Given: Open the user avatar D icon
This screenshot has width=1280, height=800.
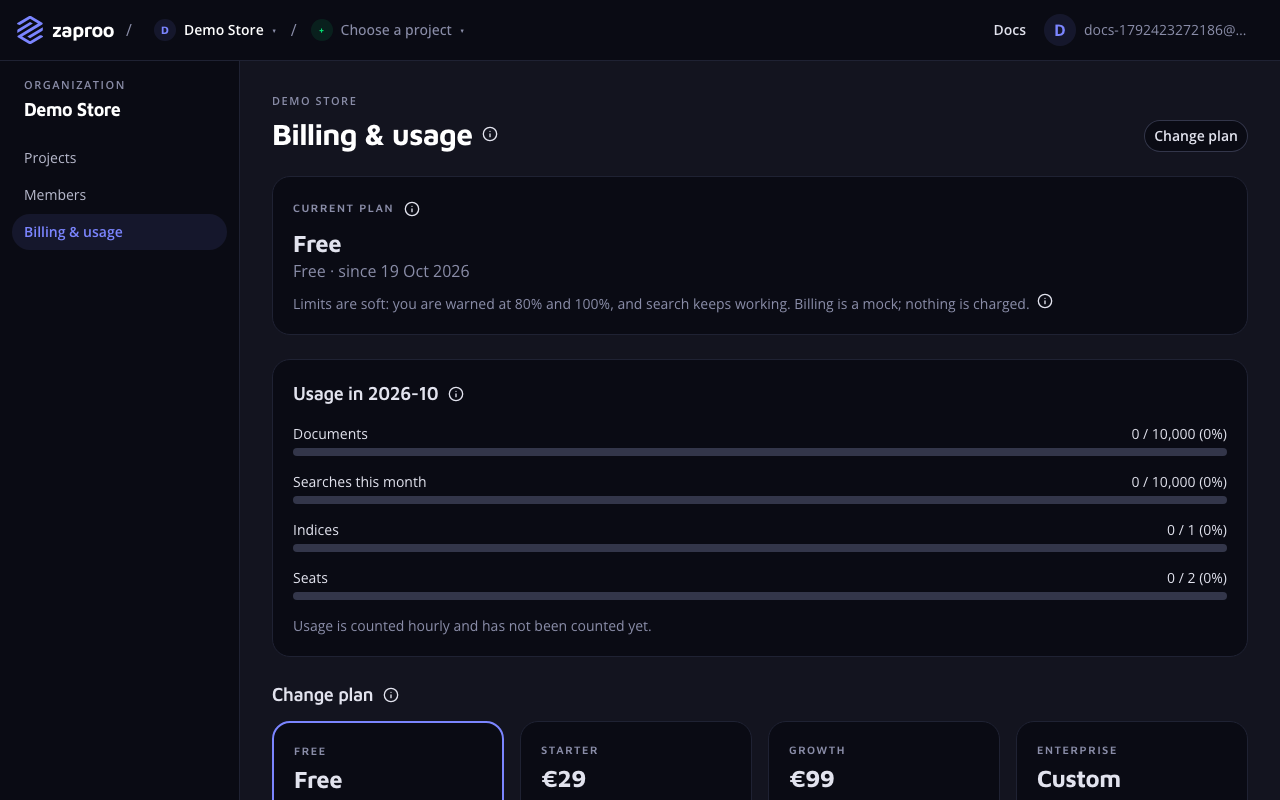Looking at the screenshot, I should [x=1060, y=30].
